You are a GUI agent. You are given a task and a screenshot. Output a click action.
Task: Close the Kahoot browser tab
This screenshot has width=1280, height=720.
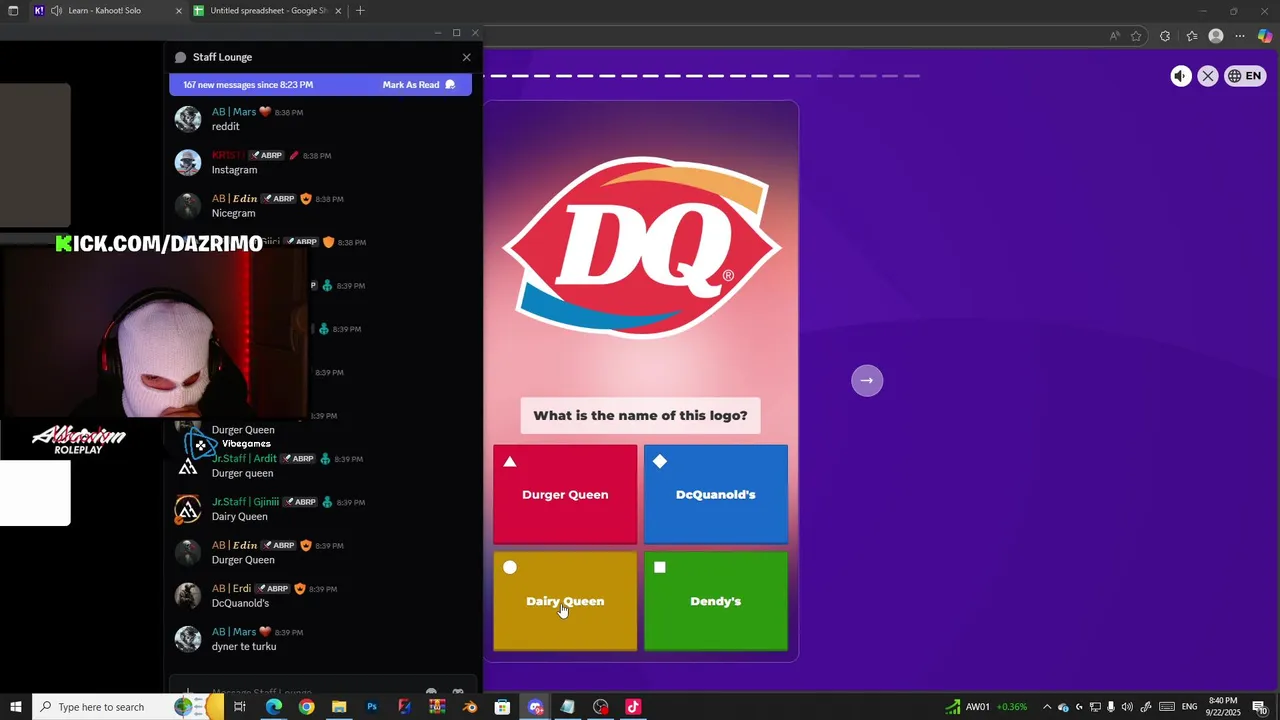pyautogui.click(x=179, y=11)
